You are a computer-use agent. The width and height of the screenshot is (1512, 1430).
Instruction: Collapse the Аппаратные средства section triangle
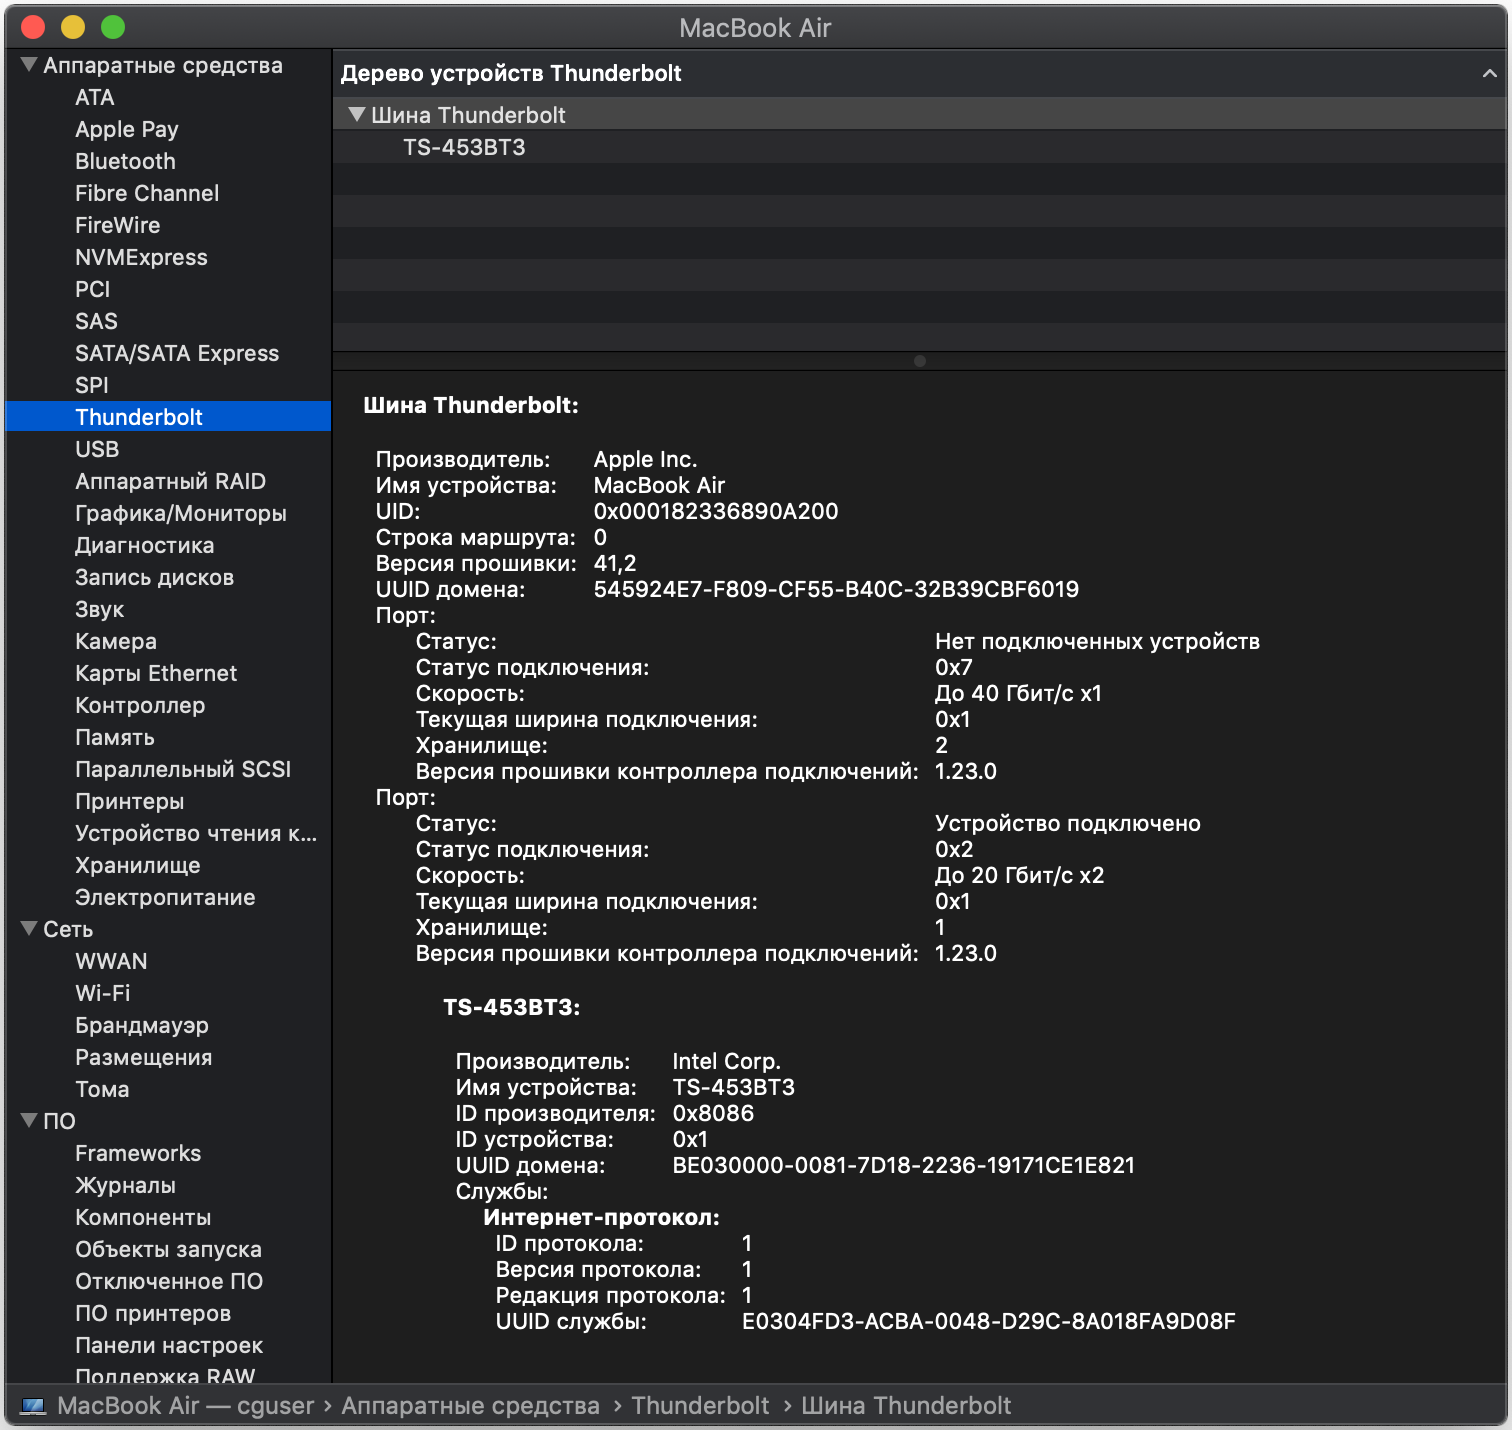(29, 65)
